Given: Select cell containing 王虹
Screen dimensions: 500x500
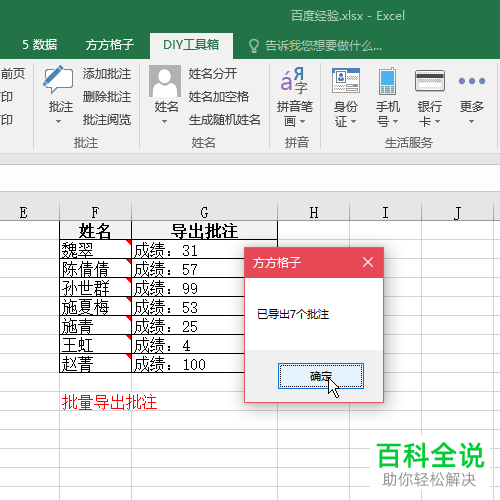Looking at the screenshot, I should click(96, 344).
